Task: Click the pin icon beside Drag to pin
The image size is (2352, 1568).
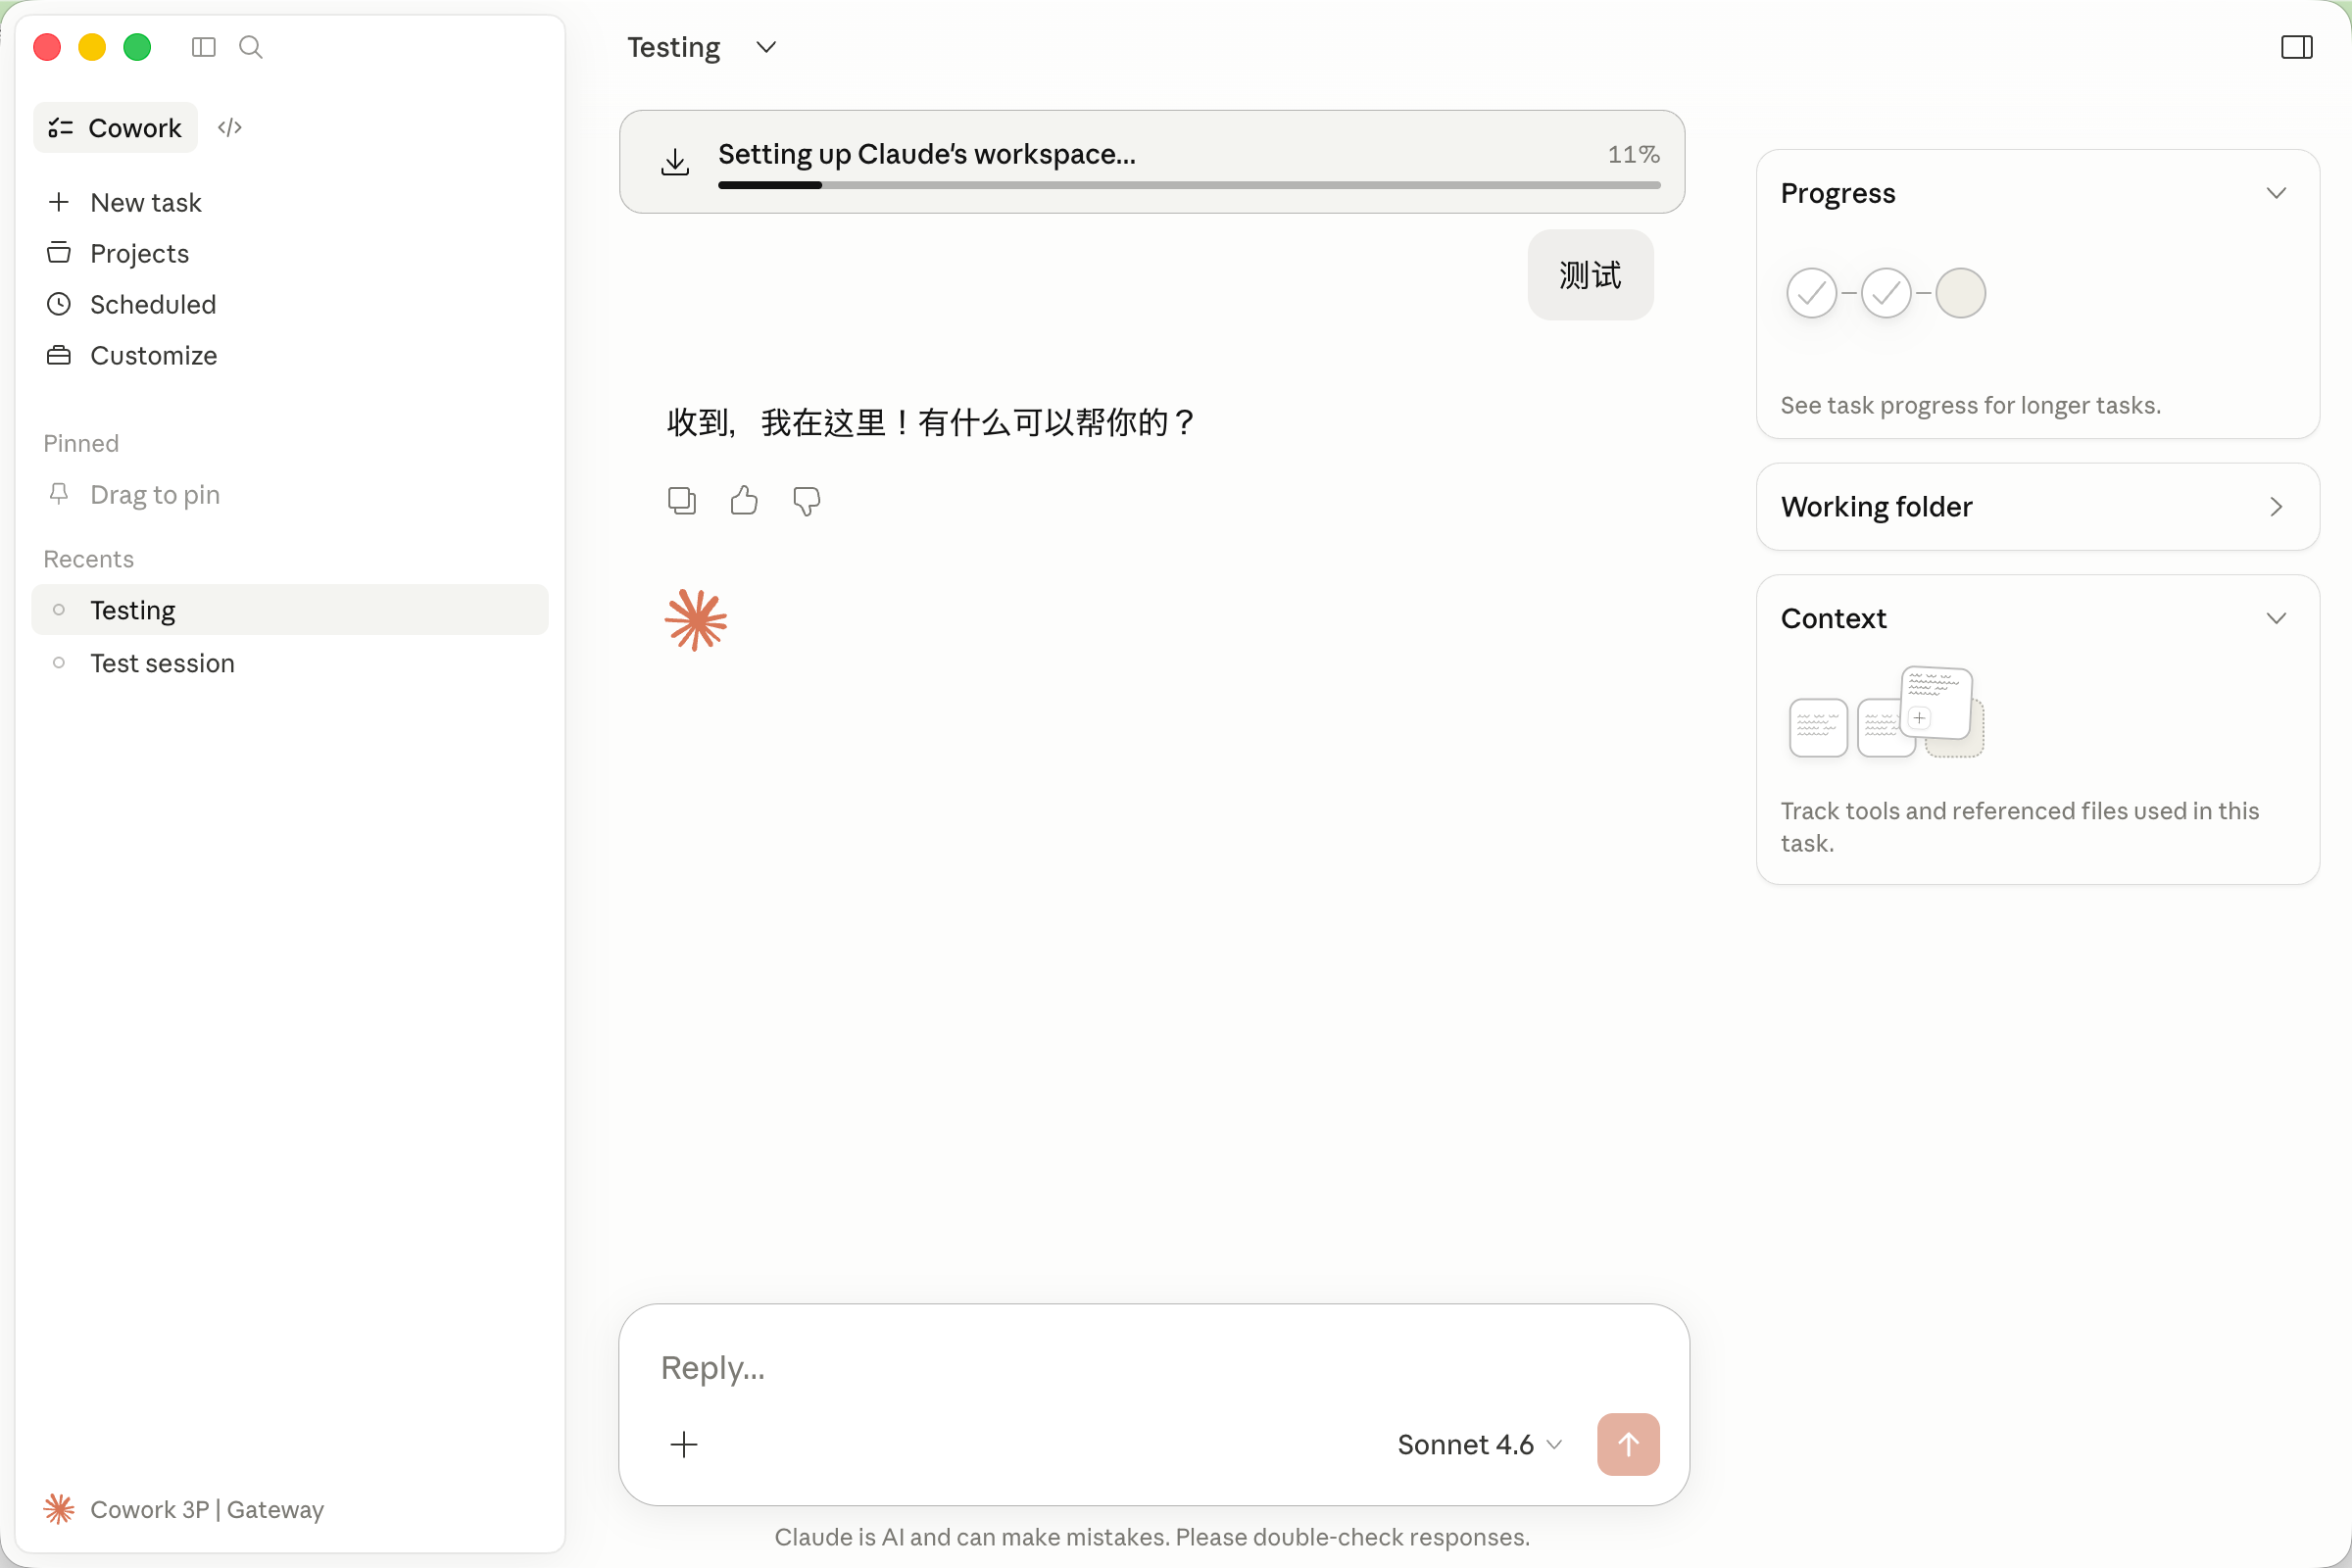Action: [x=59, y=494]
